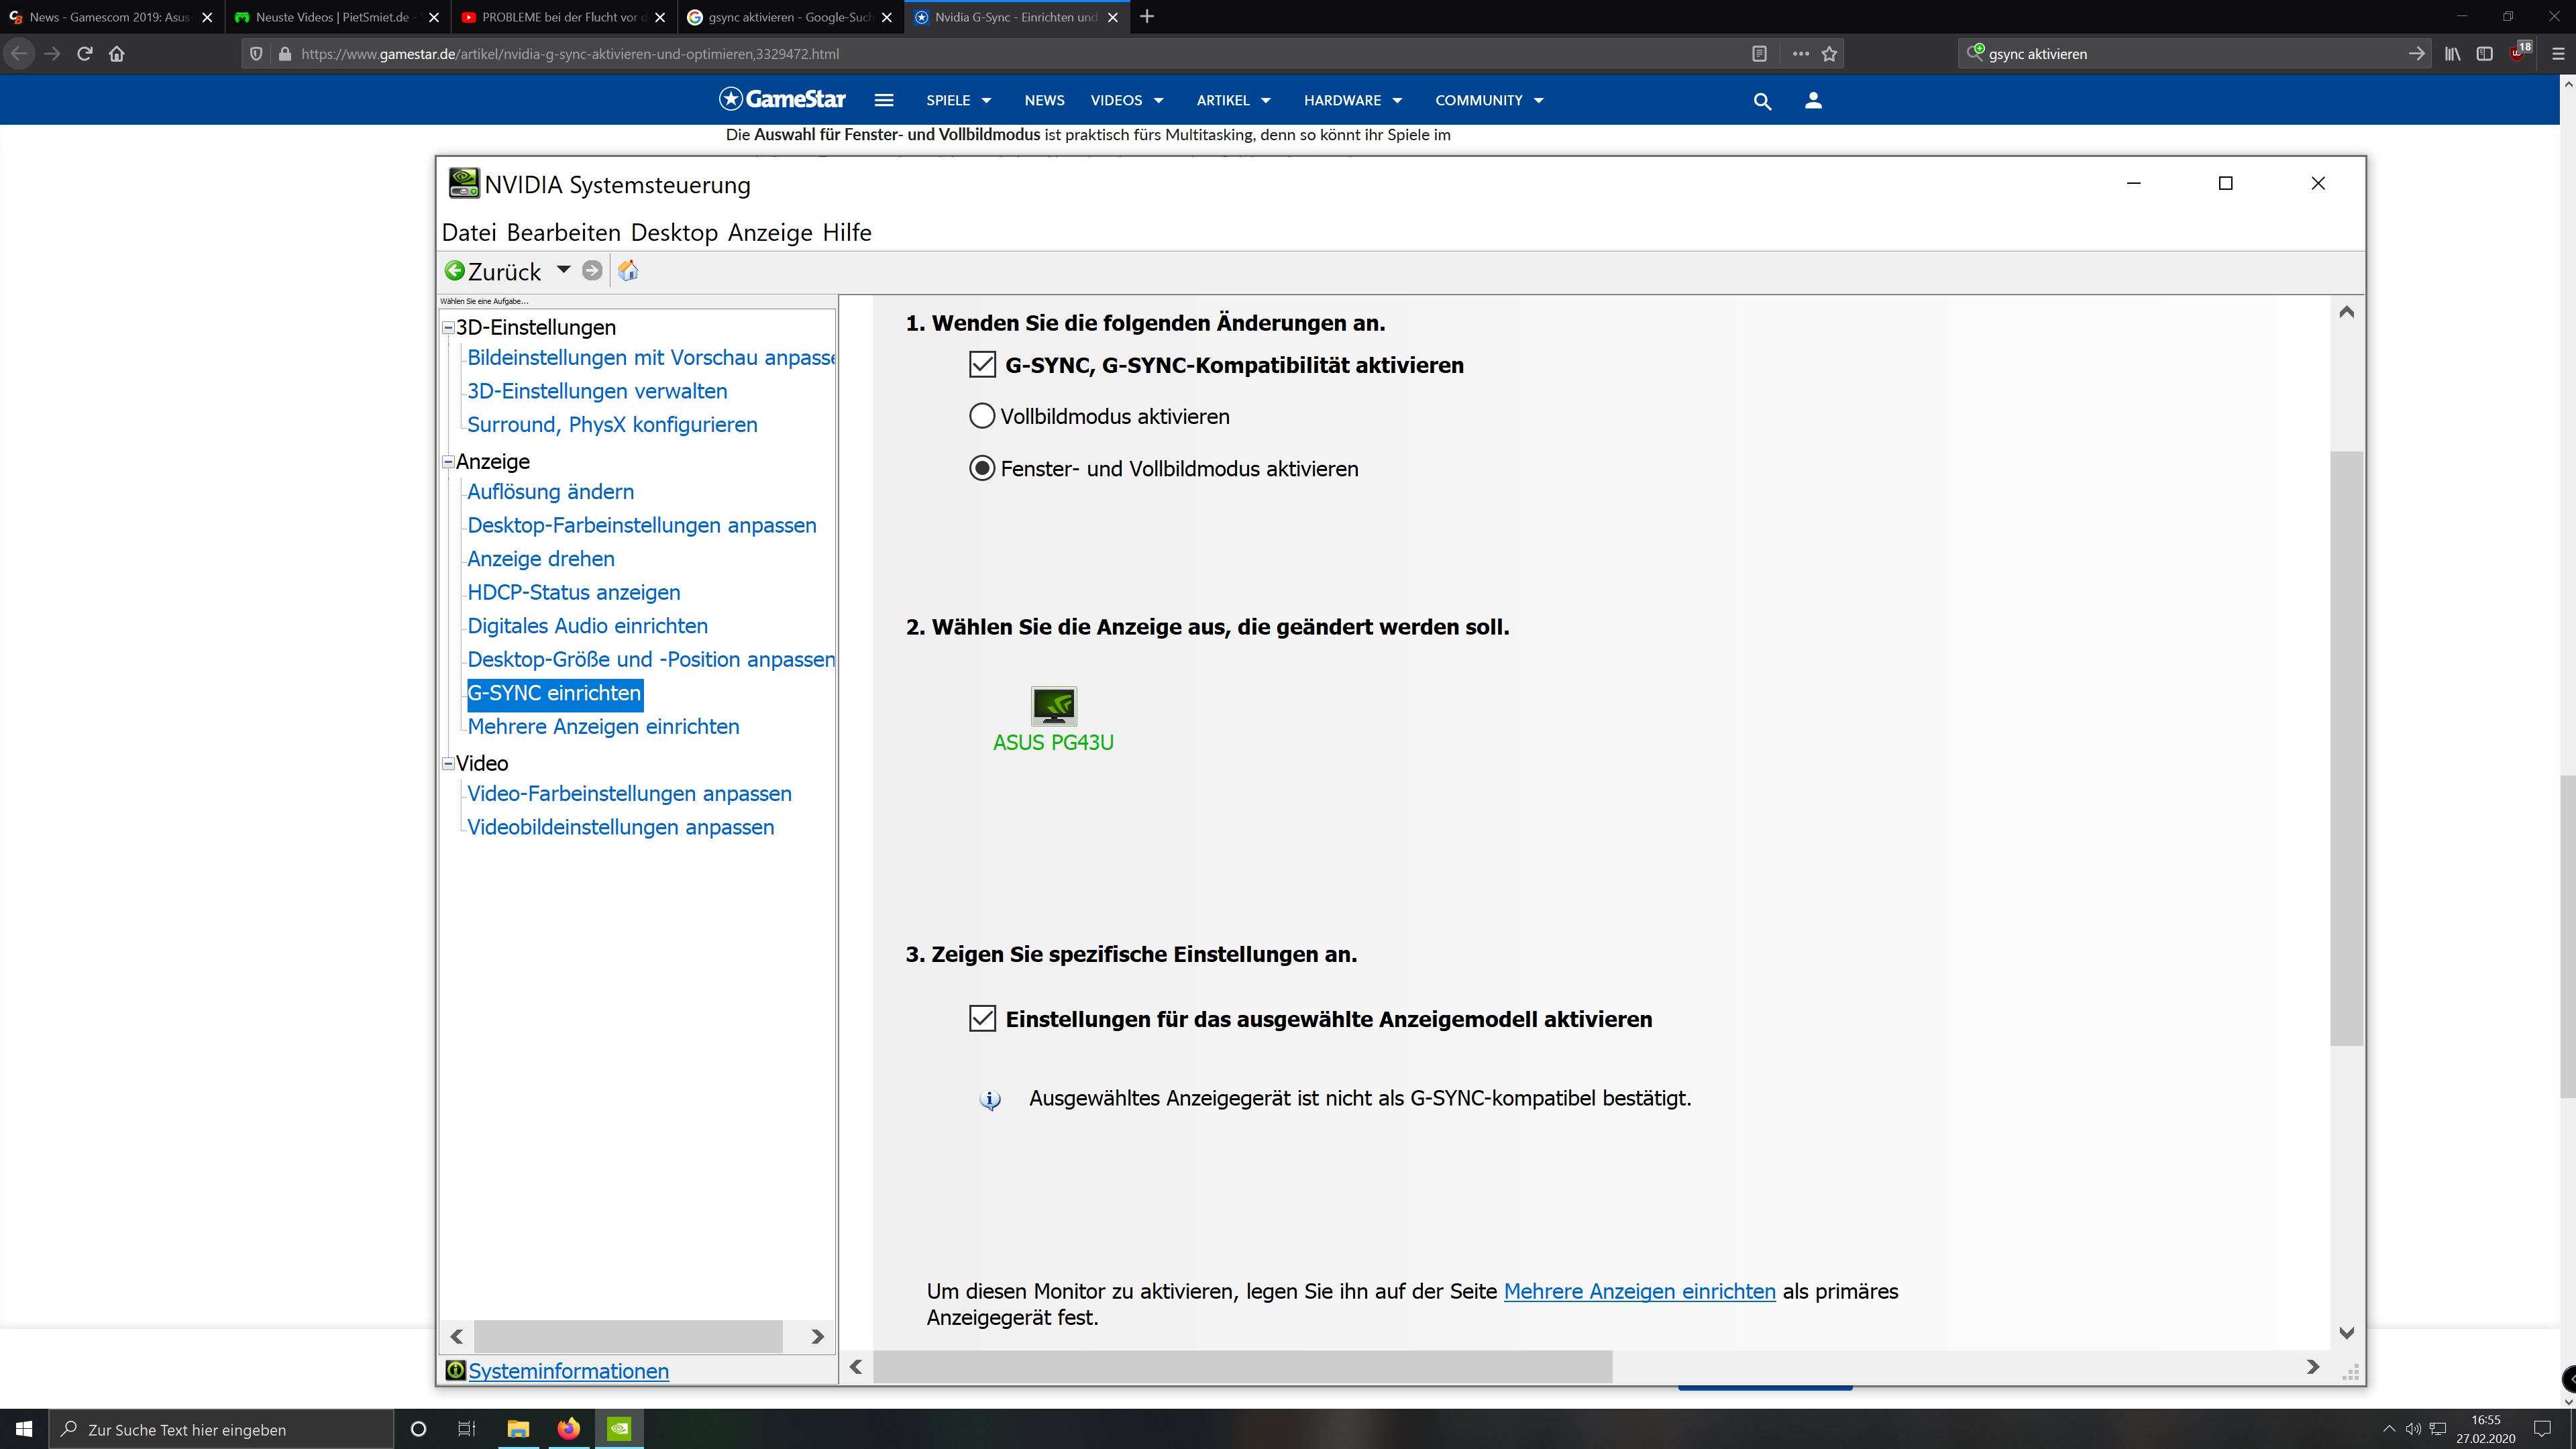Open the NEWS menu item
This screenshot has width=2576, height=1449.
pyautogui.click(x=1044, y=100)
